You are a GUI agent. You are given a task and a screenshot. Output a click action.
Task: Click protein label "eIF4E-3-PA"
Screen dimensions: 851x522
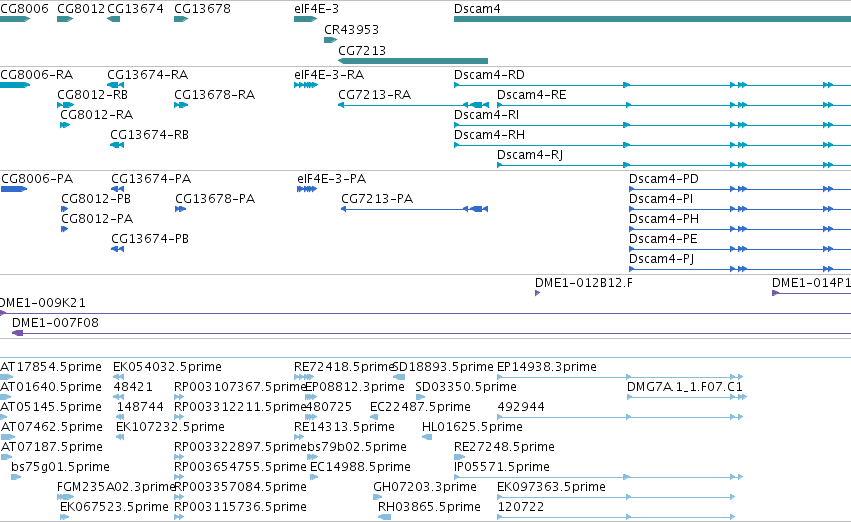332,179
